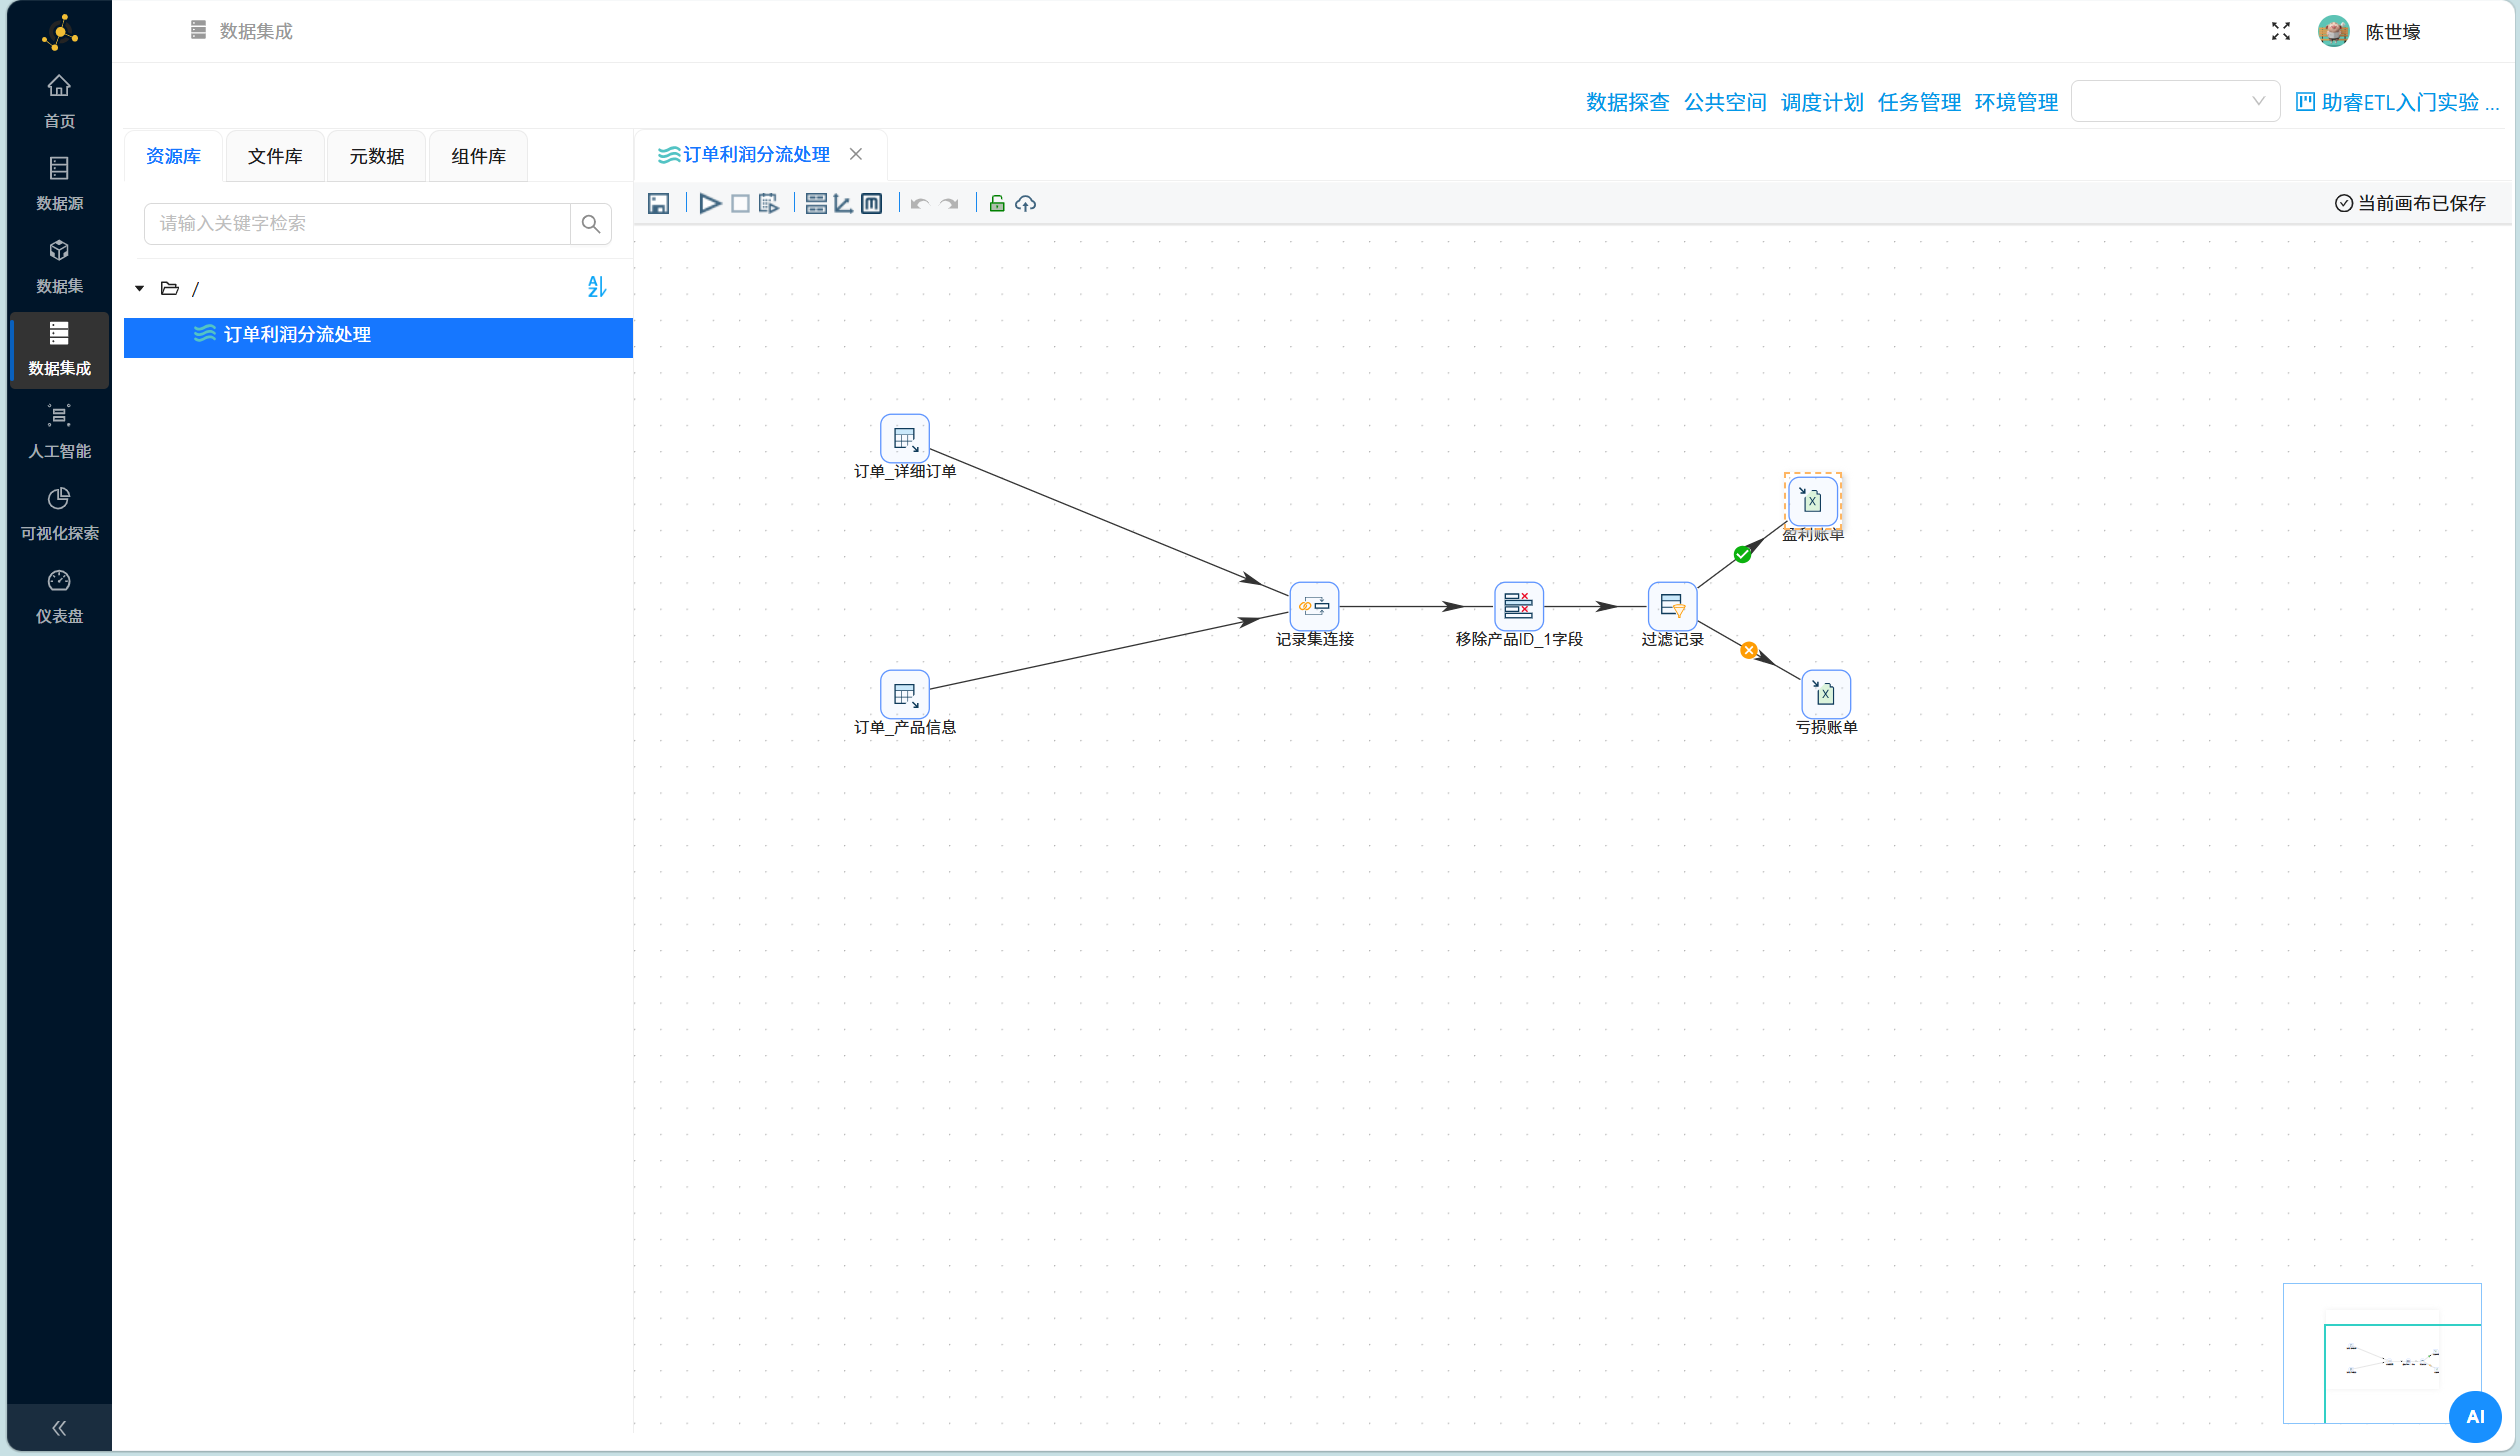Select 订单利润分流处理 in the resource tree

click(x=378, y=337)
